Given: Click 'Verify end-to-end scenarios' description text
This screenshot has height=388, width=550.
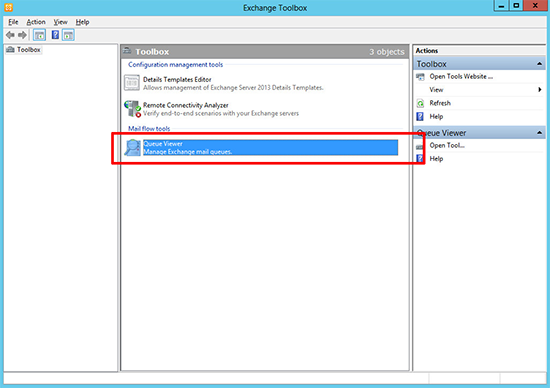Looking at the screenshot, I should click(x=221, y=113).
